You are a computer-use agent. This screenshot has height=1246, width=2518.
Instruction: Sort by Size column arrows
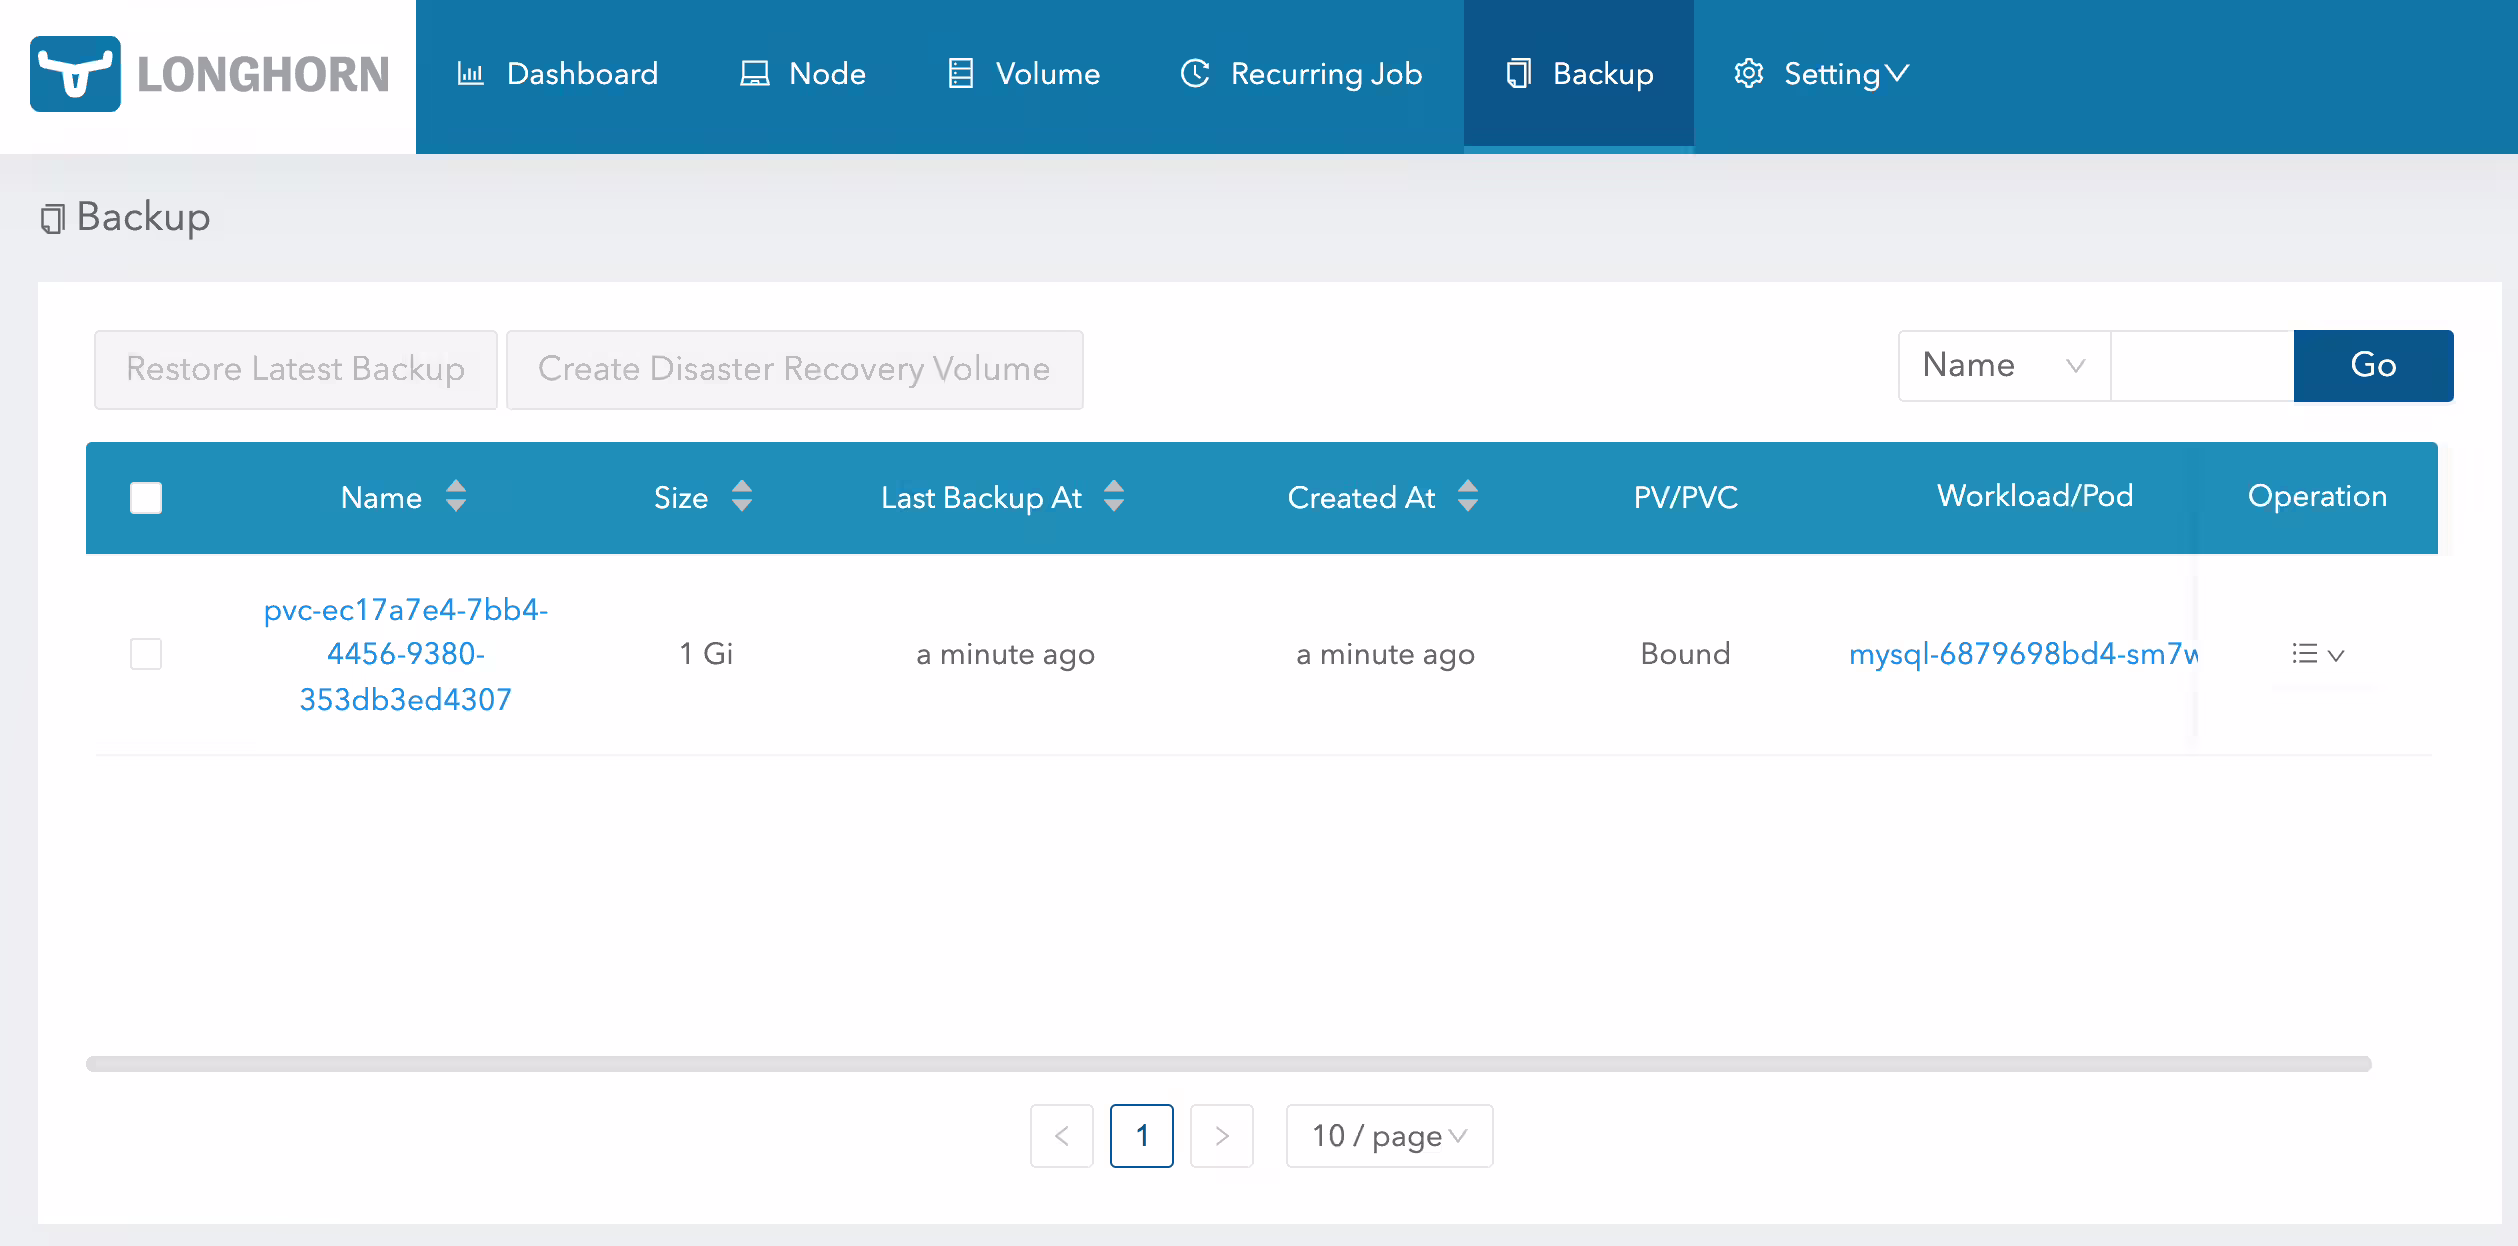click(742, 496)
